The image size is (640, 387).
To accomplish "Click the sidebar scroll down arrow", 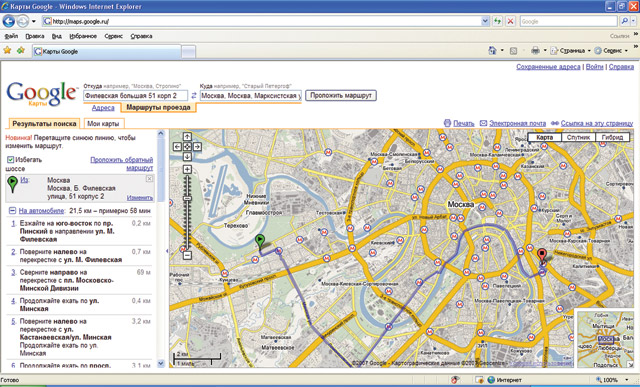I will (x=161, y=363).
